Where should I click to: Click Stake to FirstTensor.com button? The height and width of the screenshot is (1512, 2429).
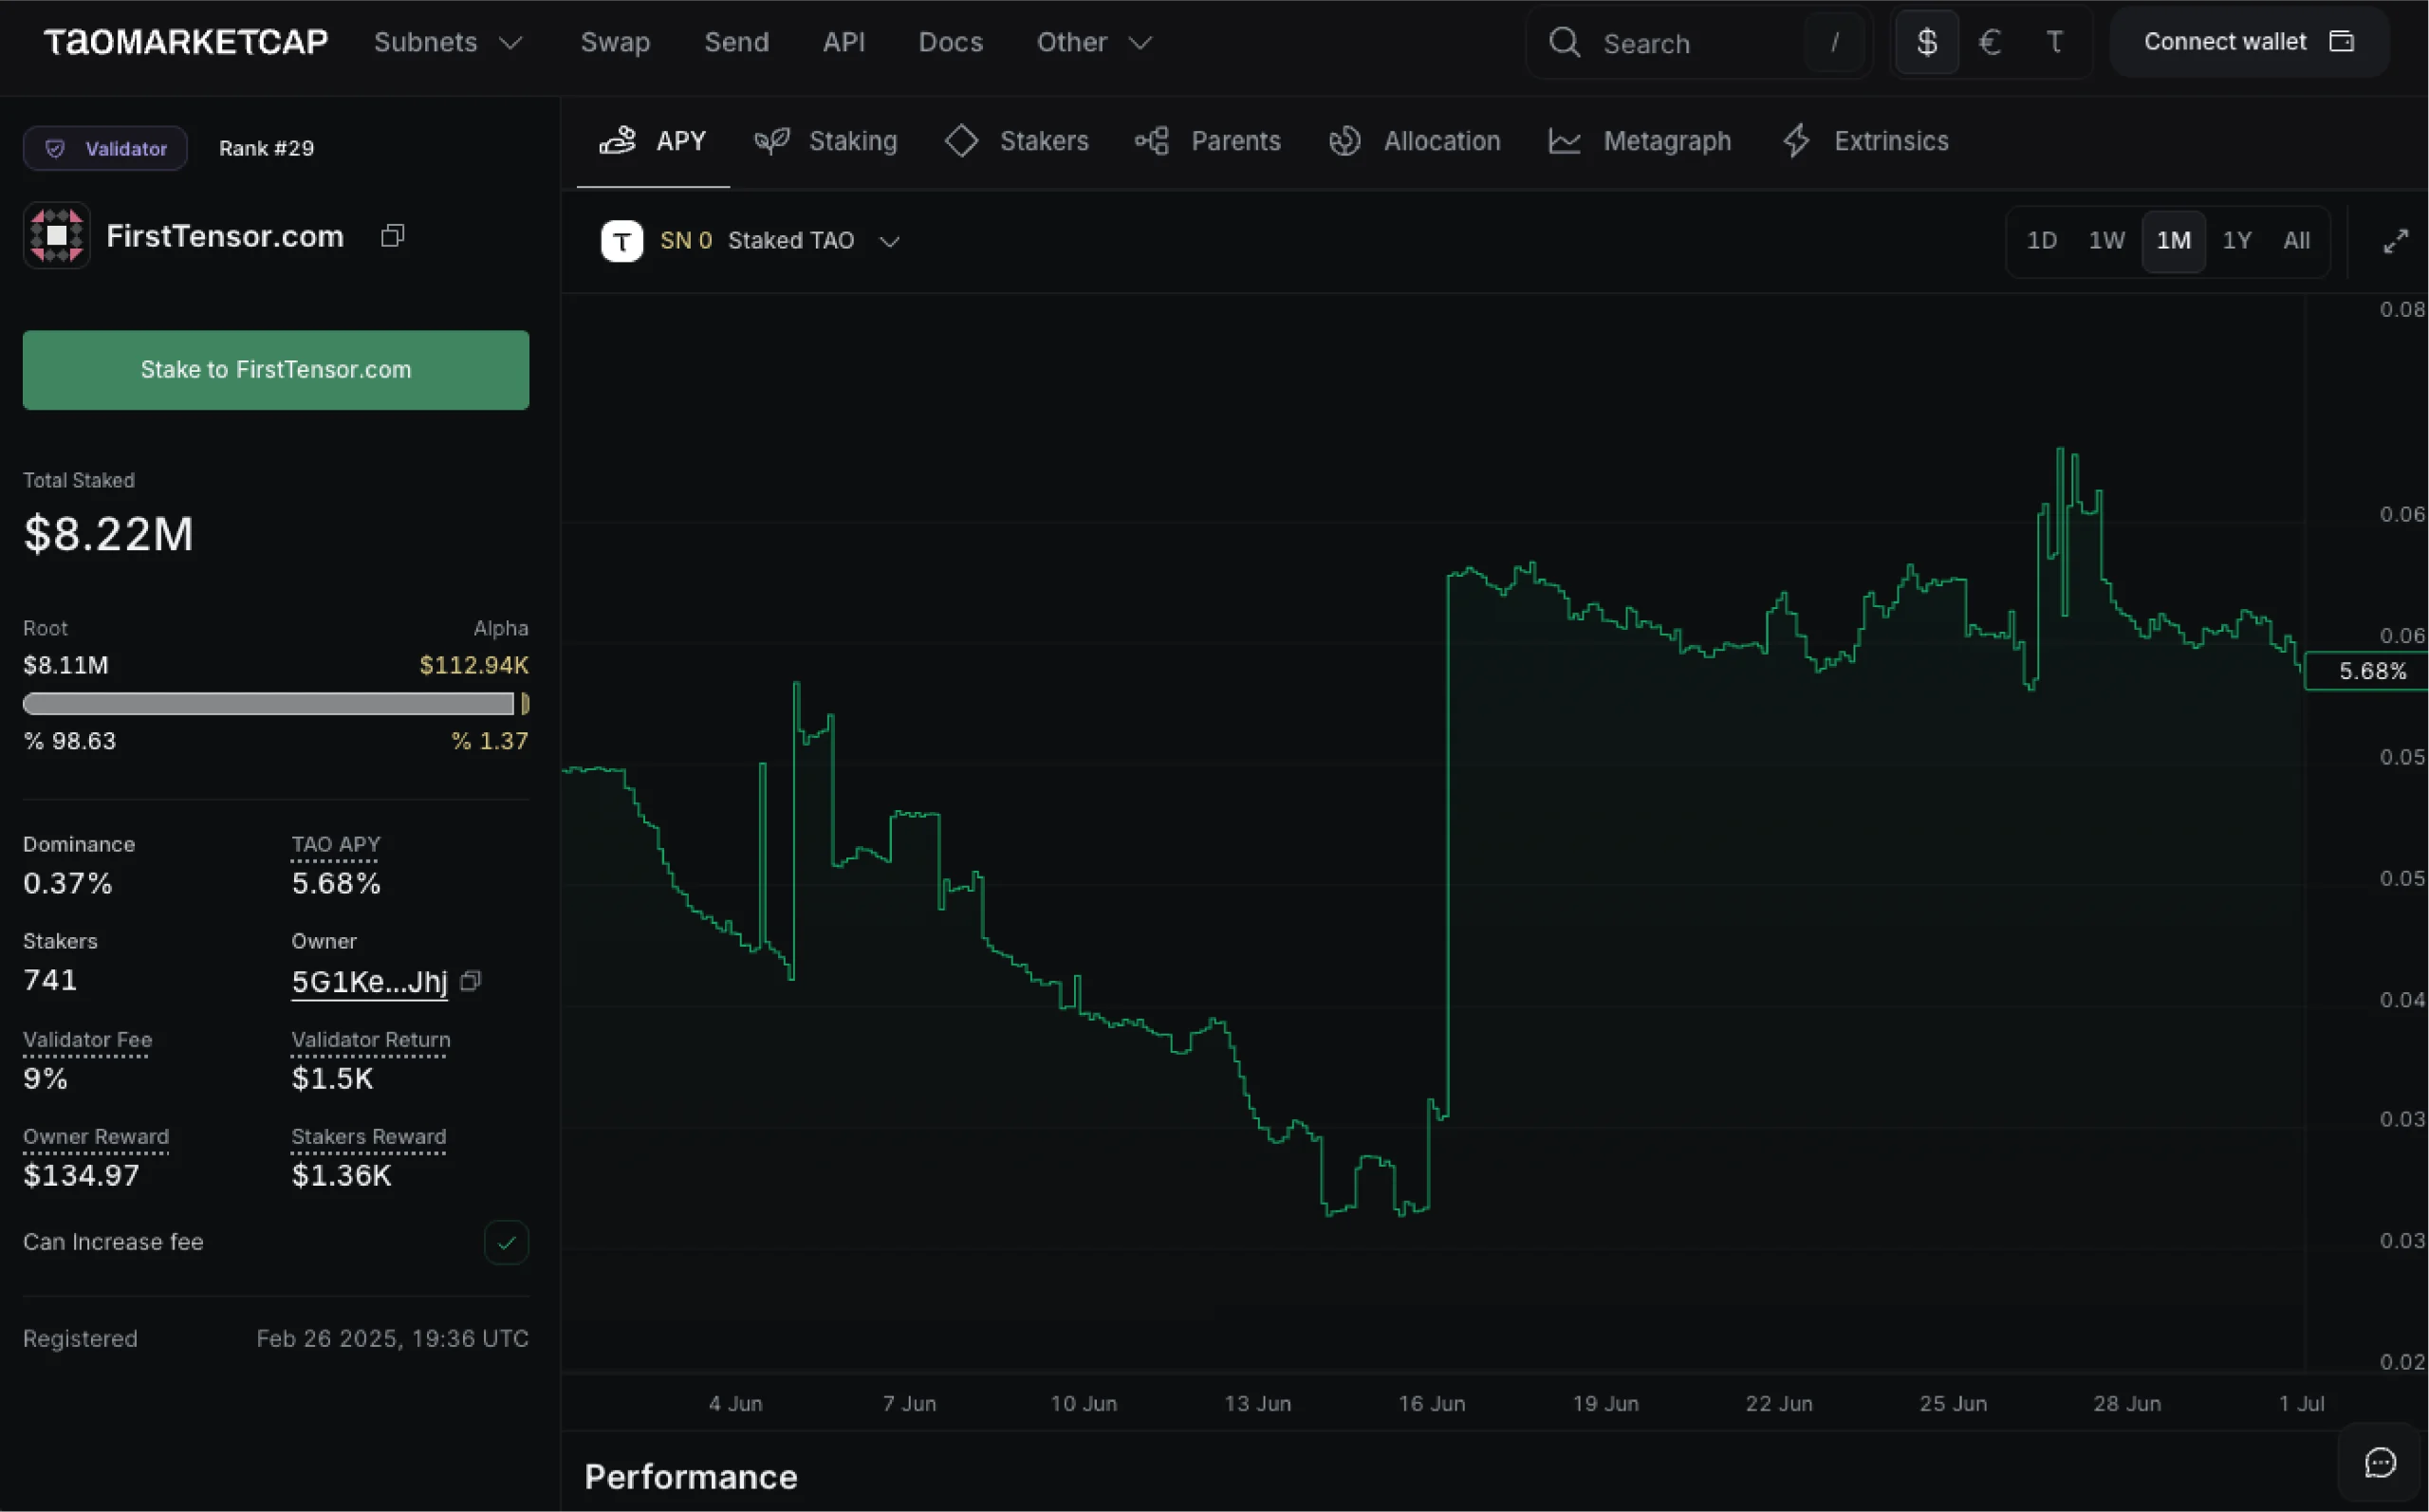click(x=276, y=370)
